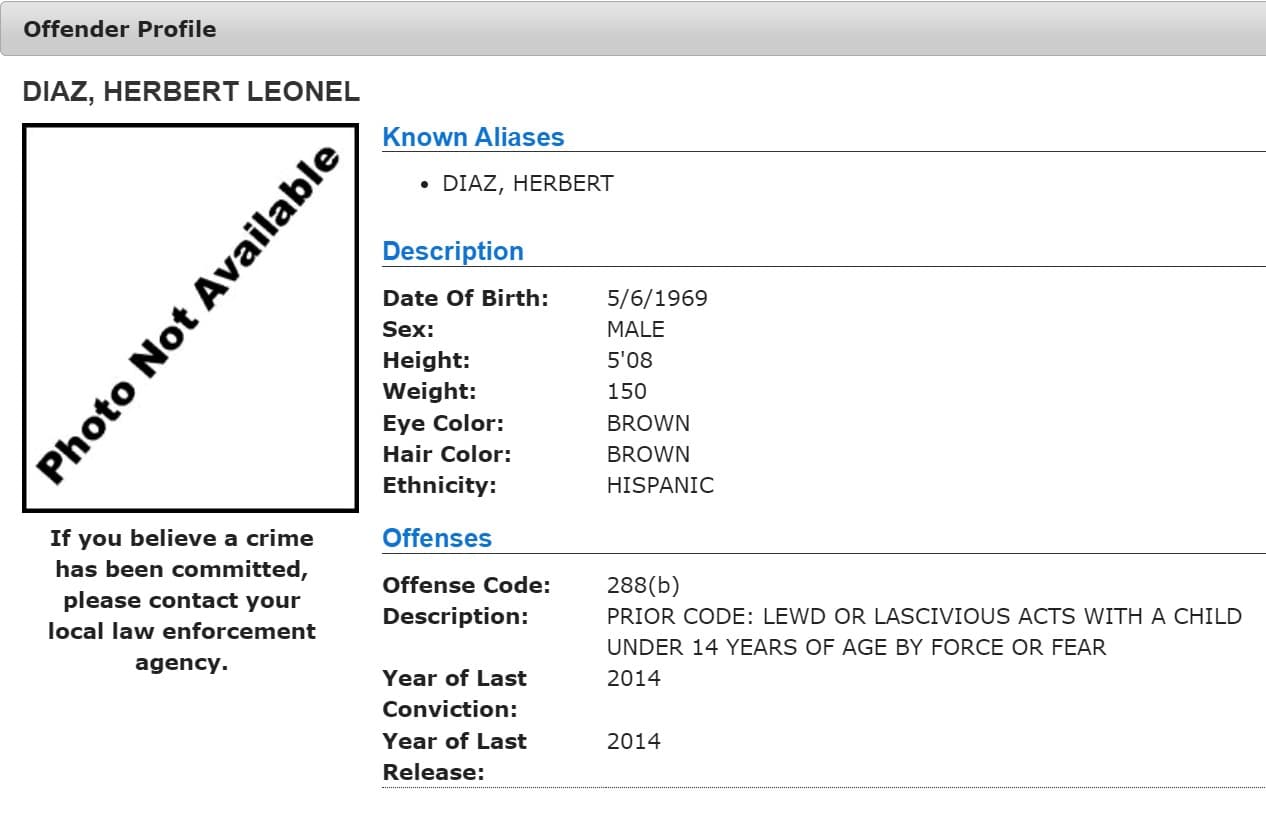Select the offender name DIAZ, HERBERT LEONEL
1266x820 pixels.
(190, 92)
